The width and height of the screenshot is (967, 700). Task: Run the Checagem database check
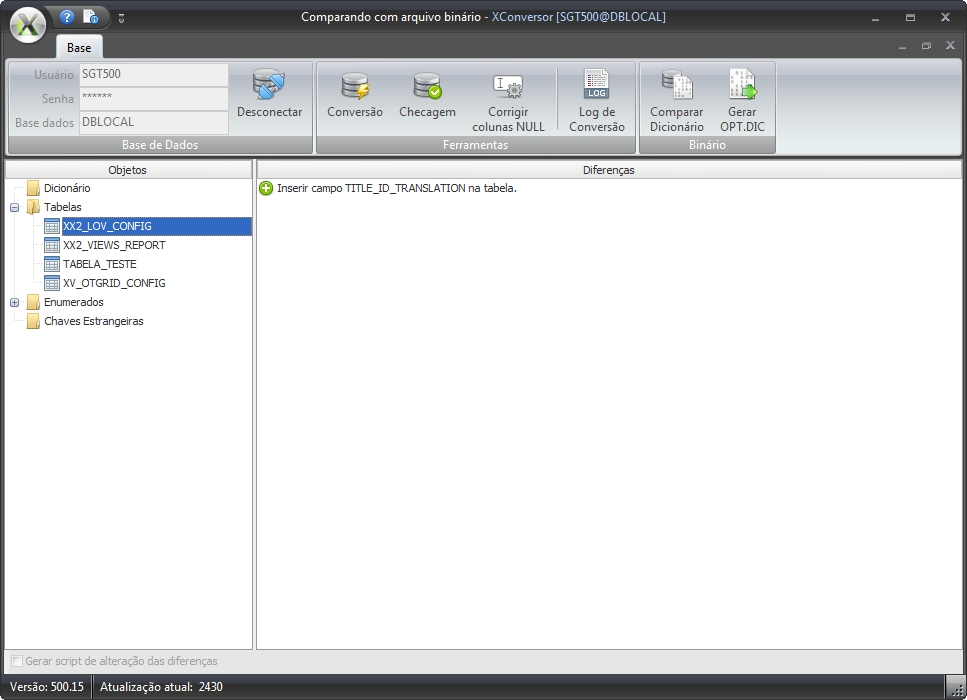[x=427, y=87]
